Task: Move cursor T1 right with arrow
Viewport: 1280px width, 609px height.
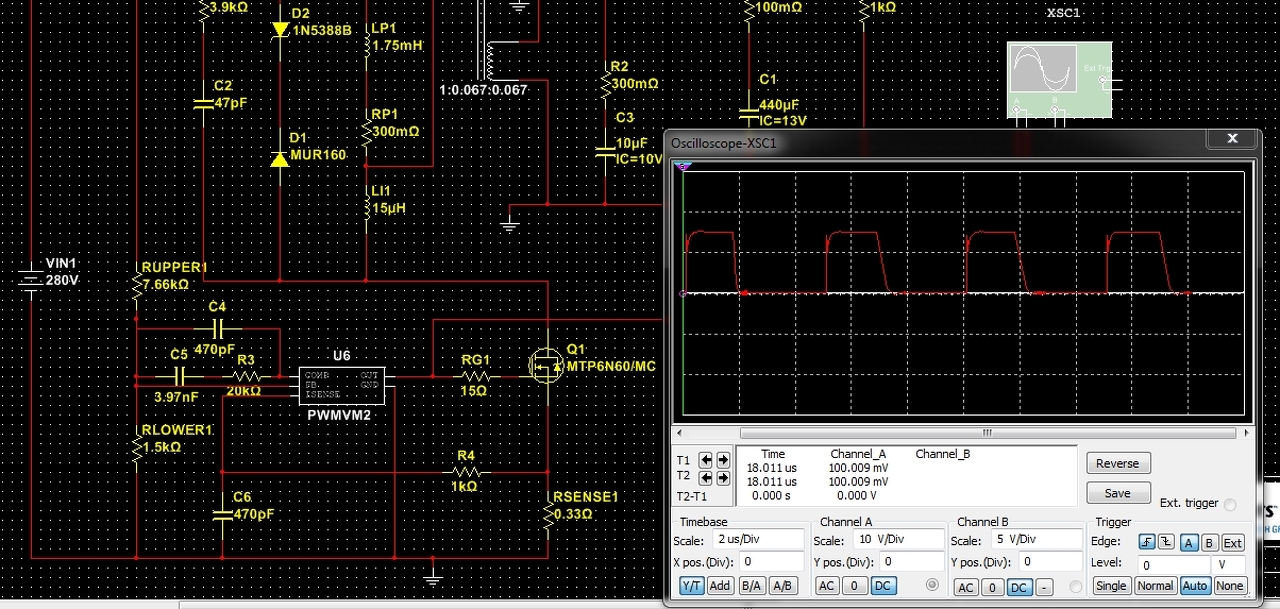Action: 721,460
